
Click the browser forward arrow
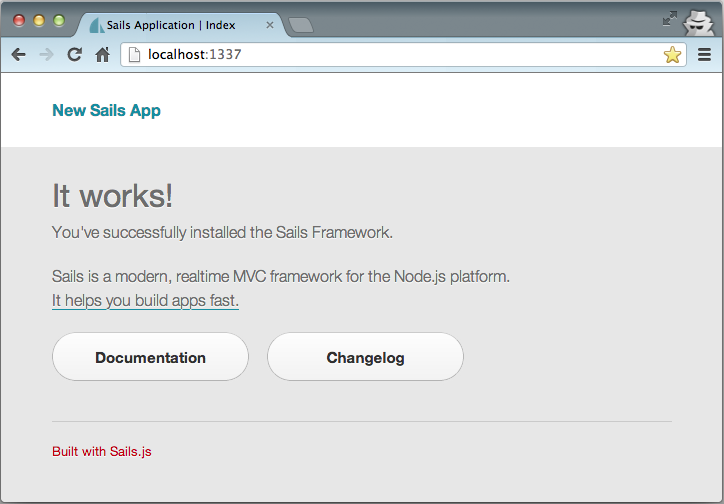coord(46,54)
